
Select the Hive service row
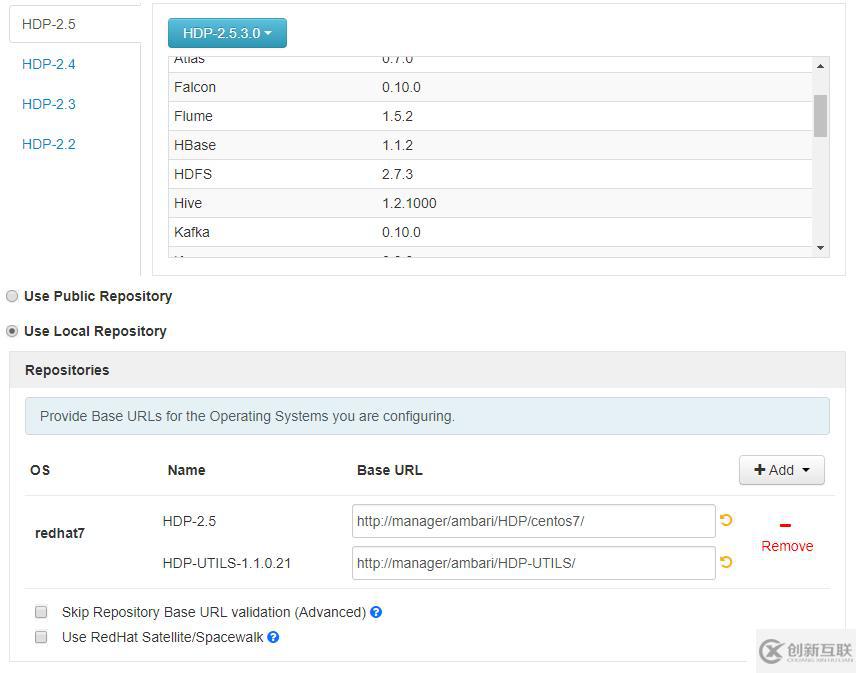pos(490,203)
